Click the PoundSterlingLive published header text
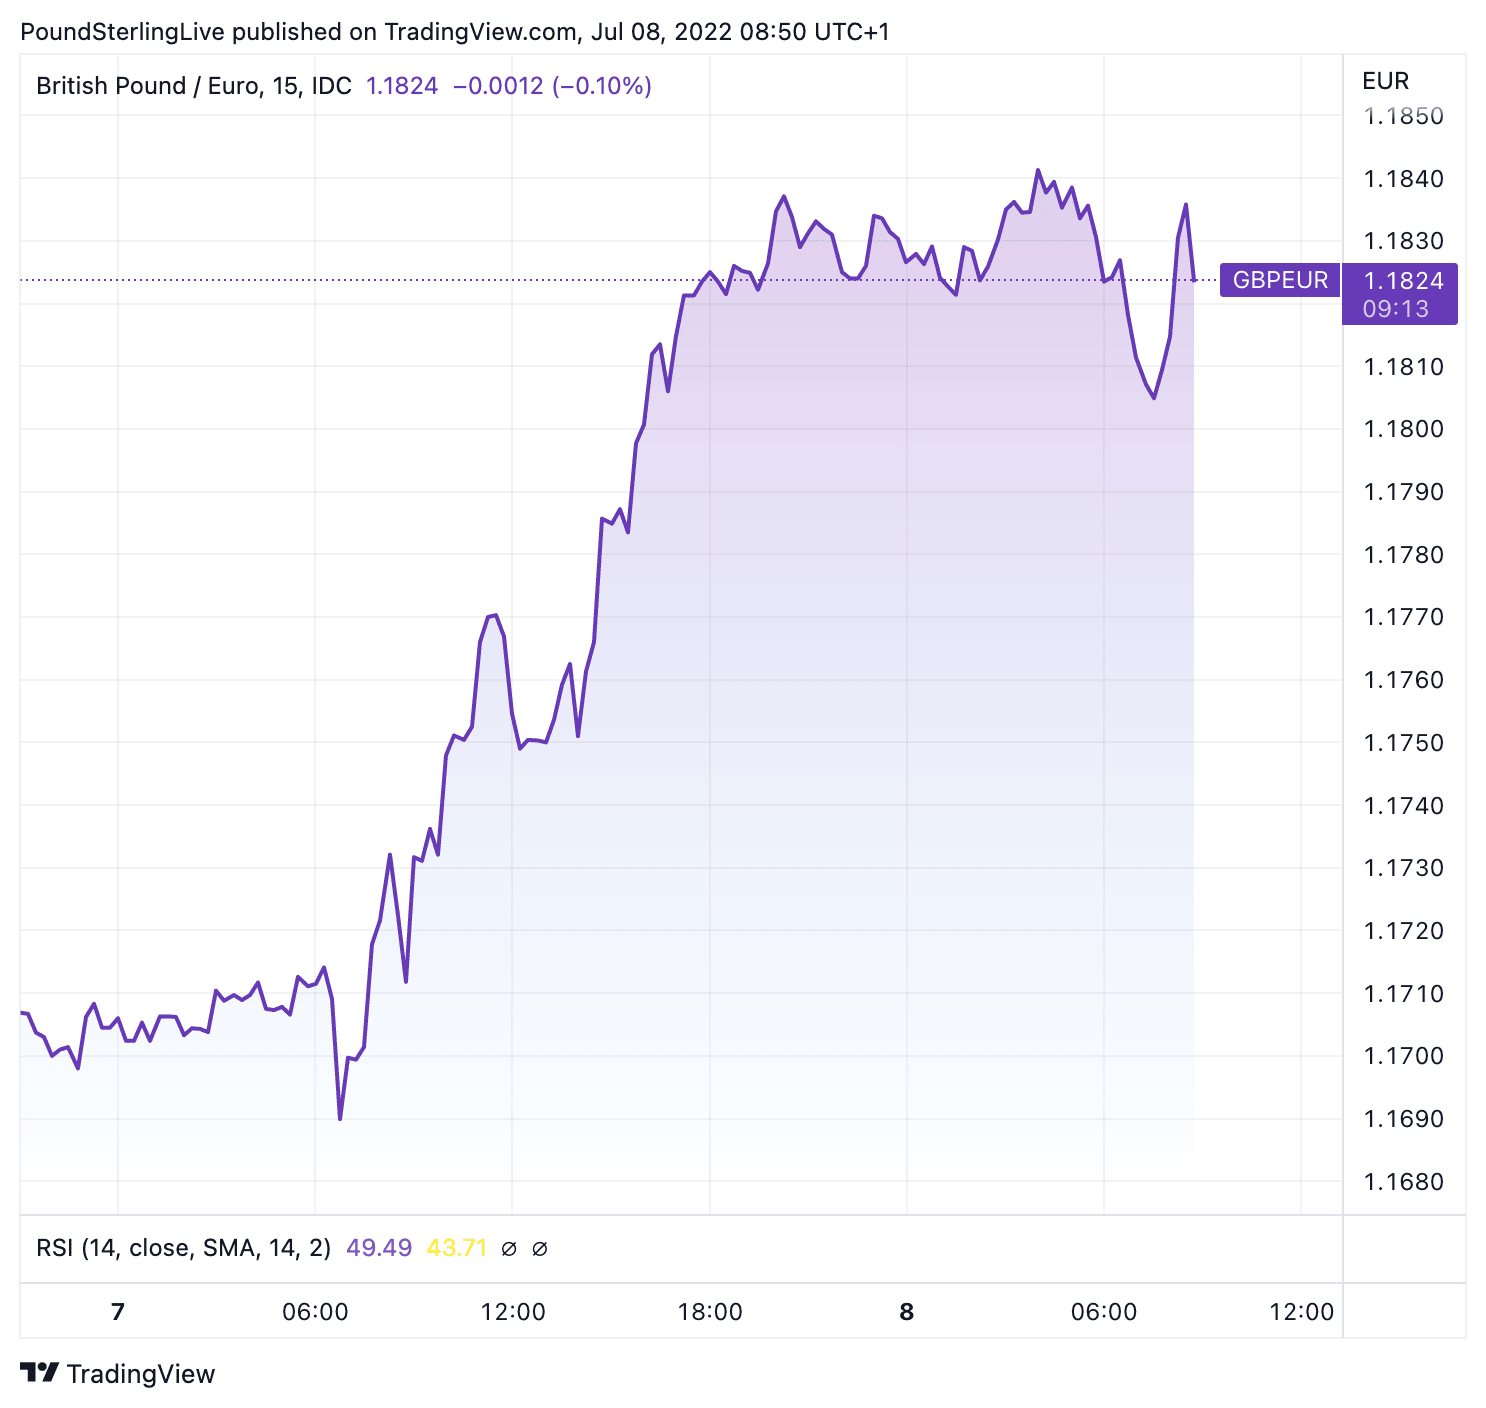The width and height of the screenshot is (1486, 1408). point(454,32)
